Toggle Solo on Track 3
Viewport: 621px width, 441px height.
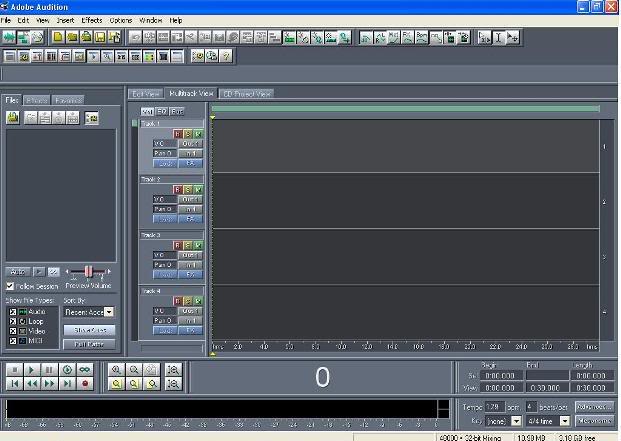[x=188, y=245]
